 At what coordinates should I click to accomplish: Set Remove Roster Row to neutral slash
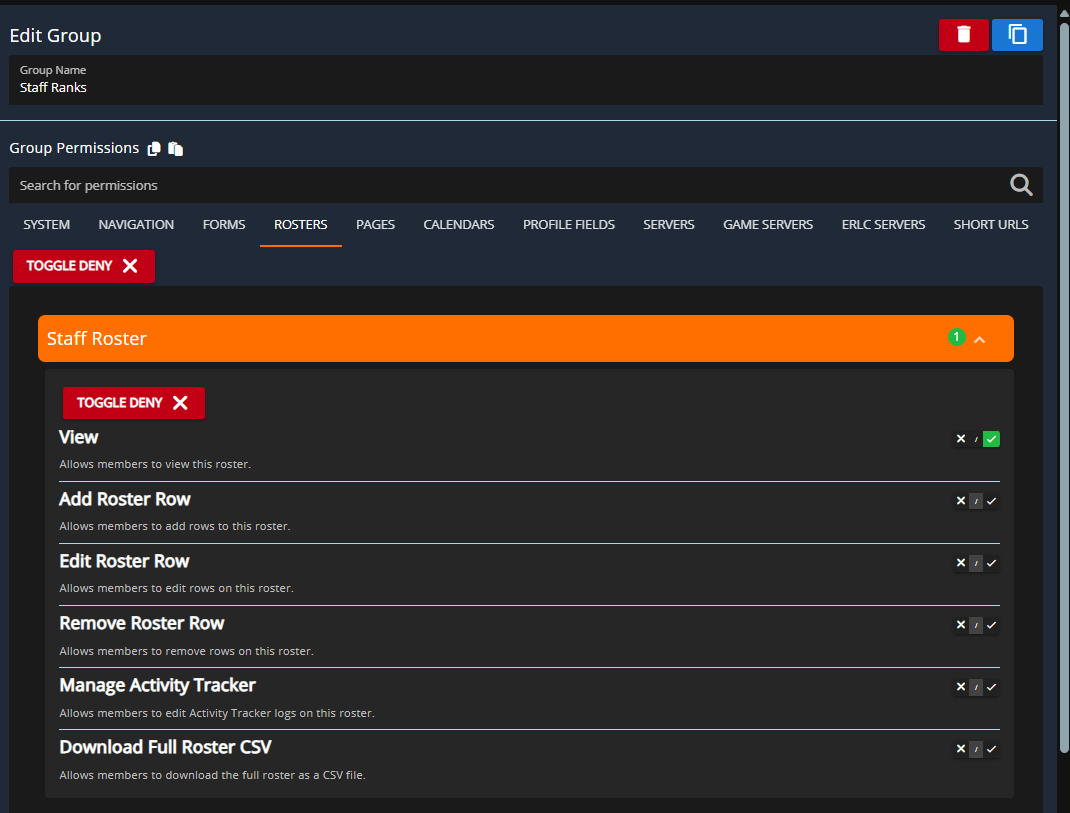point(976,625)
